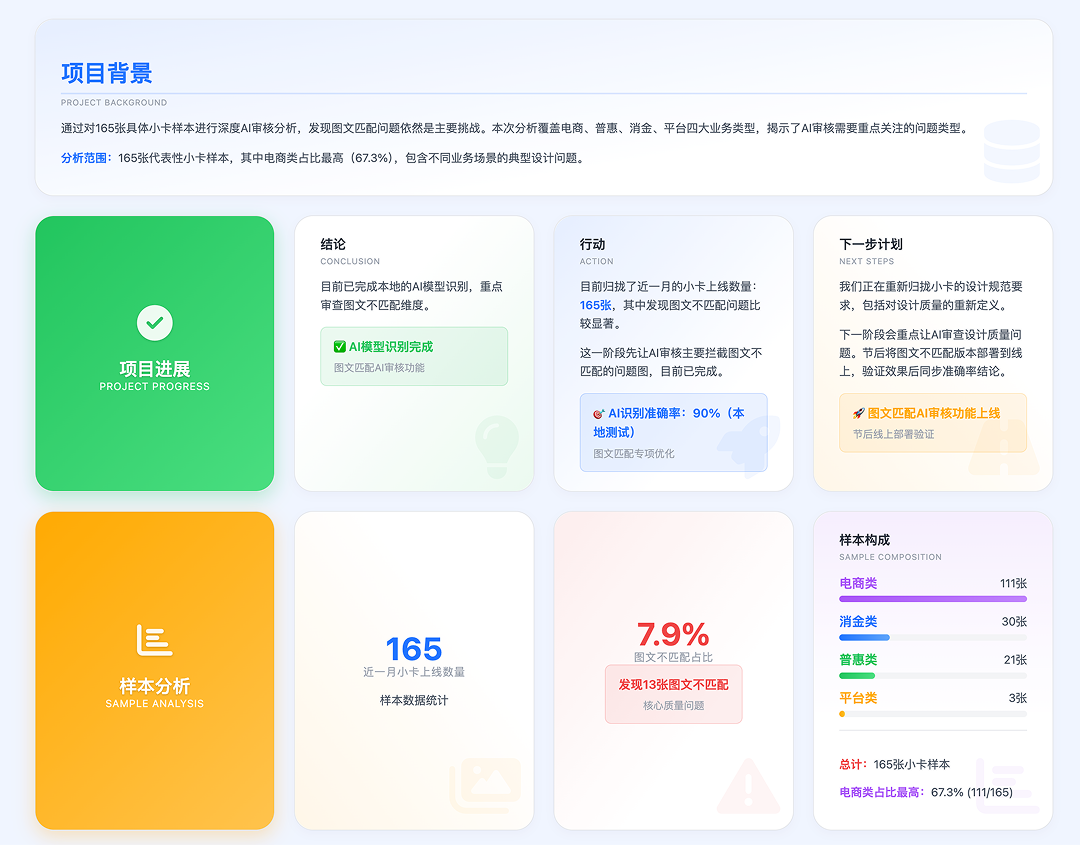
Task: Click the orange 平台类 progress bar
Action: 842,714
